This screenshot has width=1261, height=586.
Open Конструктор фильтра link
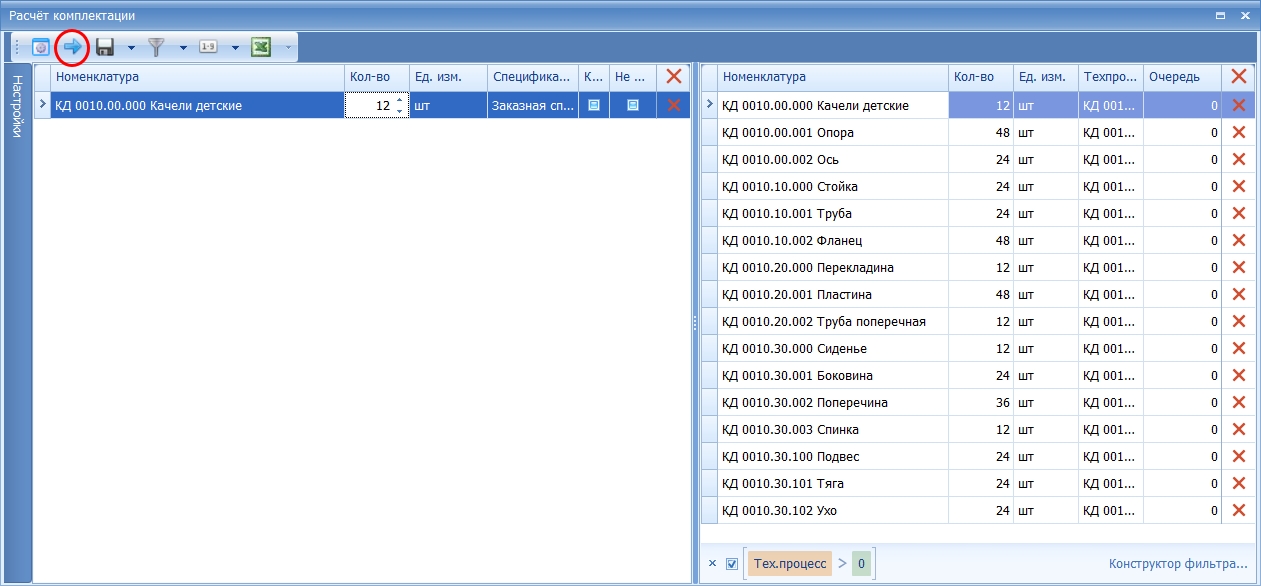[x=1178, y=564]
